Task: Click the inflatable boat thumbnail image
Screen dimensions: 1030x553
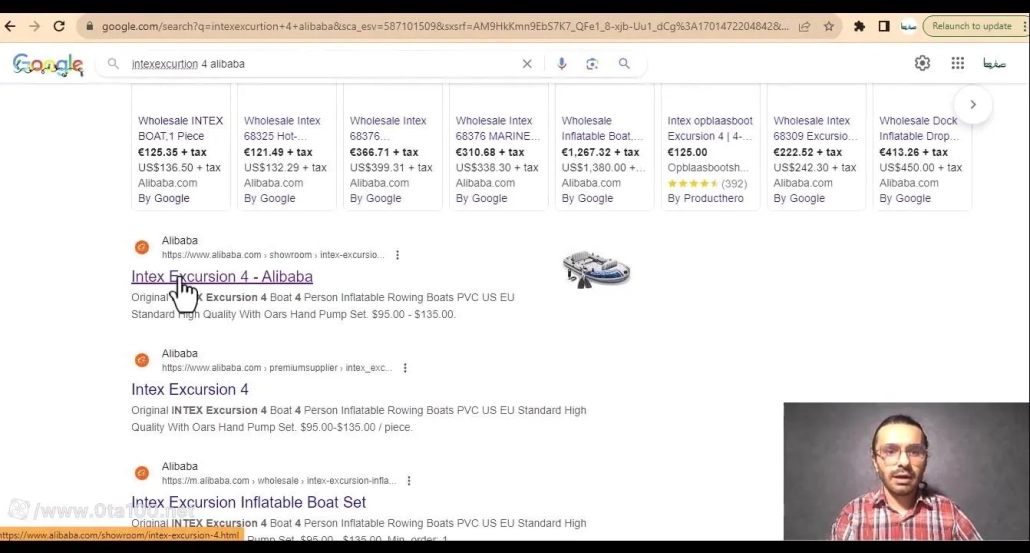Action: click(596, 269)
